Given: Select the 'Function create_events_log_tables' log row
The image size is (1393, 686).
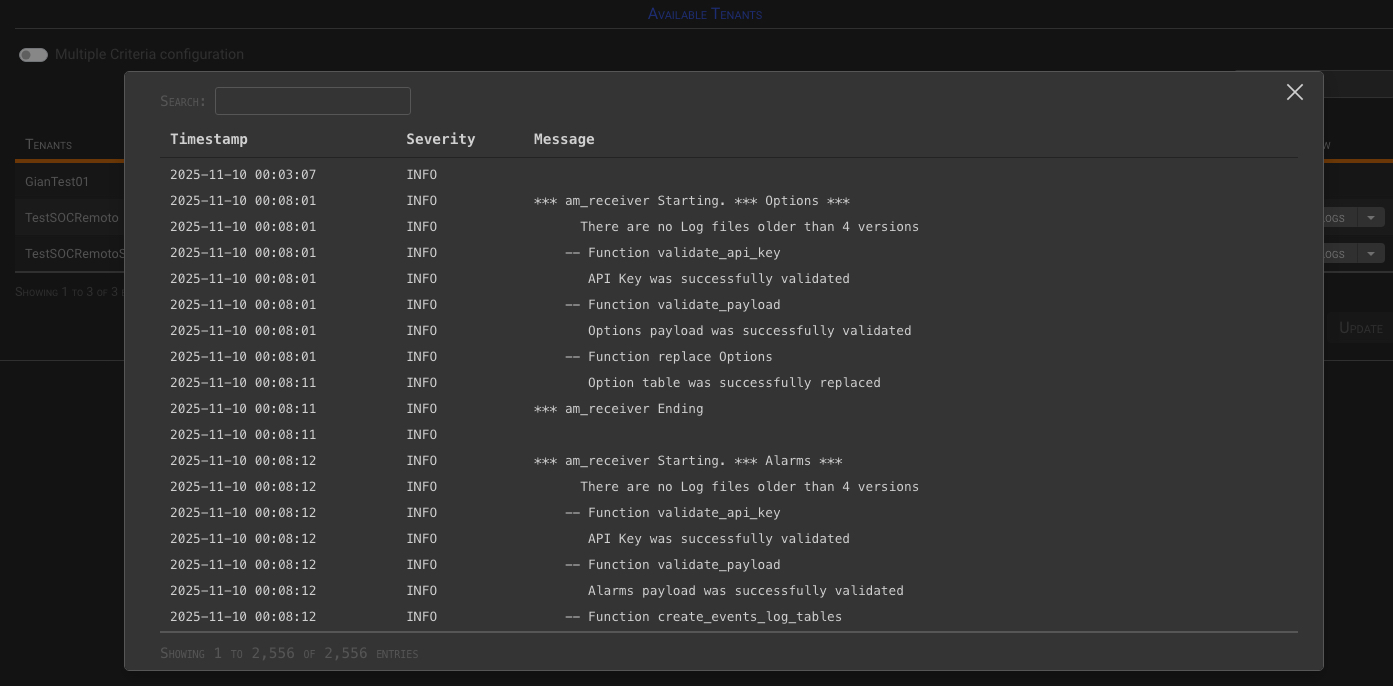Looking at the screenshot, I should pyautogui.click(x=703, y=617).
